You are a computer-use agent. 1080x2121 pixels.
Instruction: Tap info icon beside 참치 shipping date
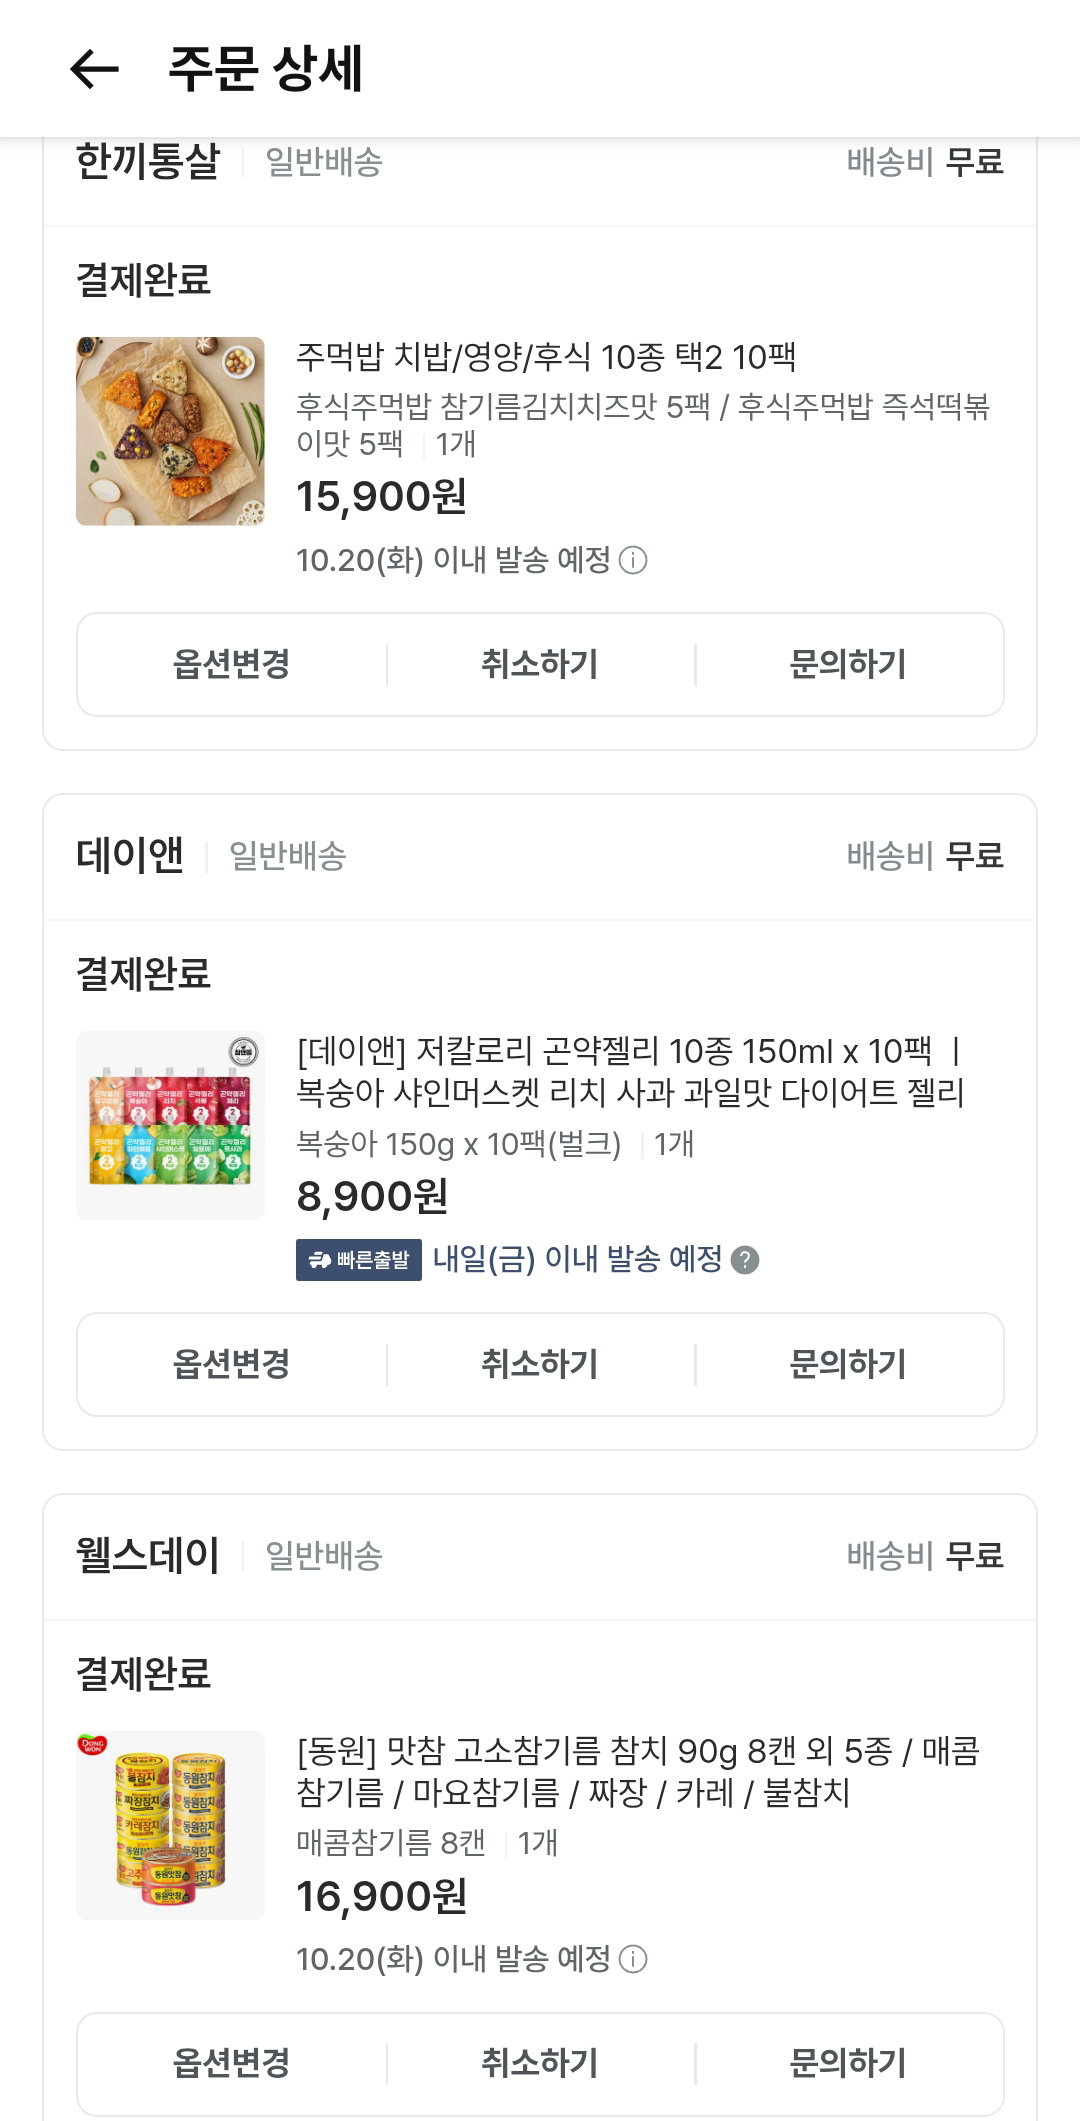(x=633, y=1959)
